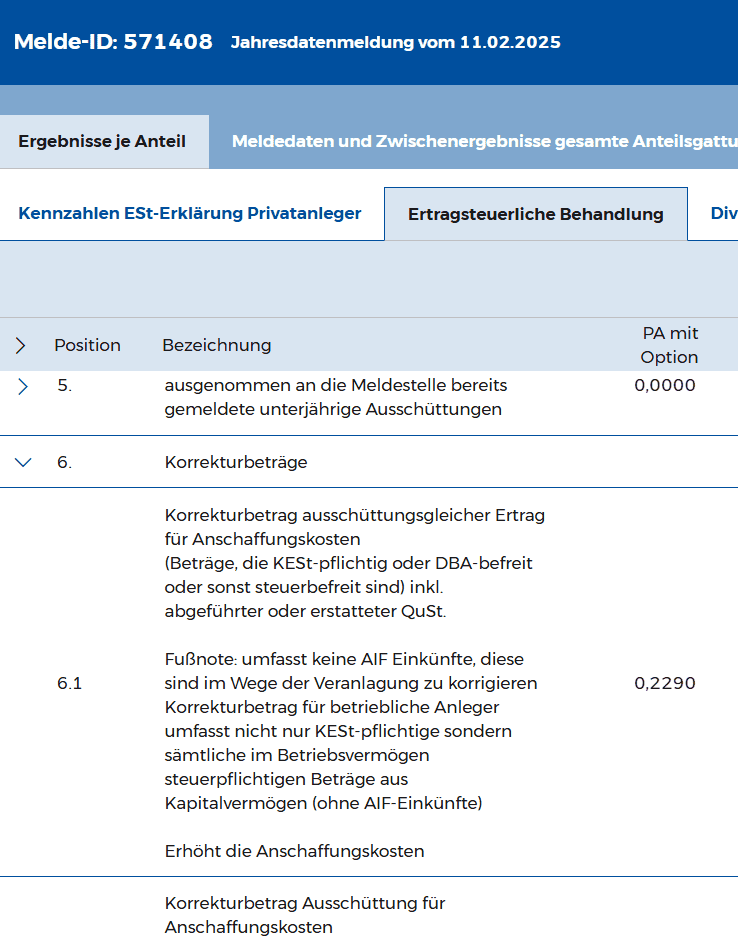The image size is (738, 937).
Task: Click position number 5.
Action: [65, 385]
